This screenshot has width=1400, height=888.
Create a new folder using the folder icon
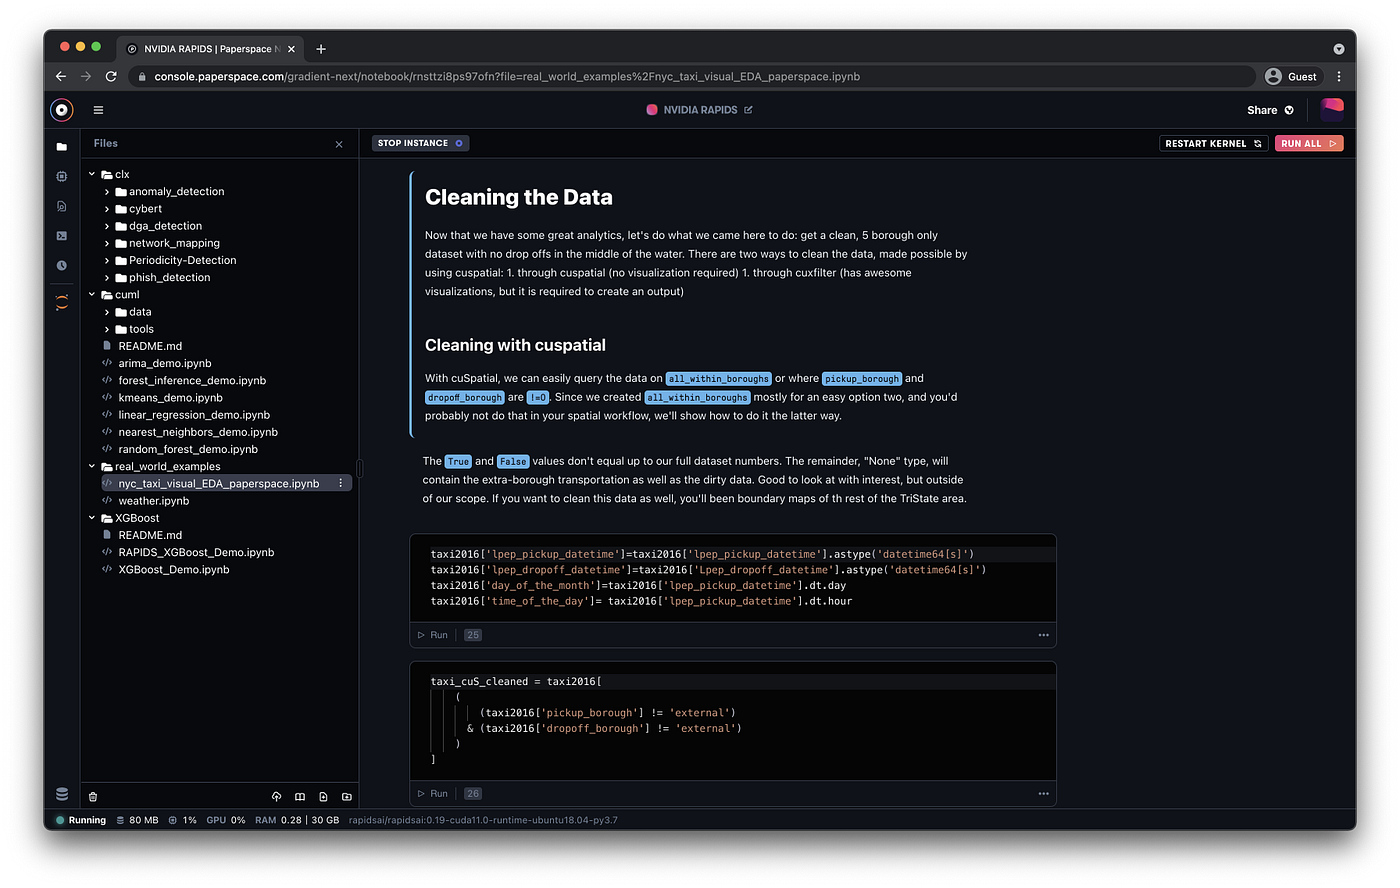tap(347, 796)
